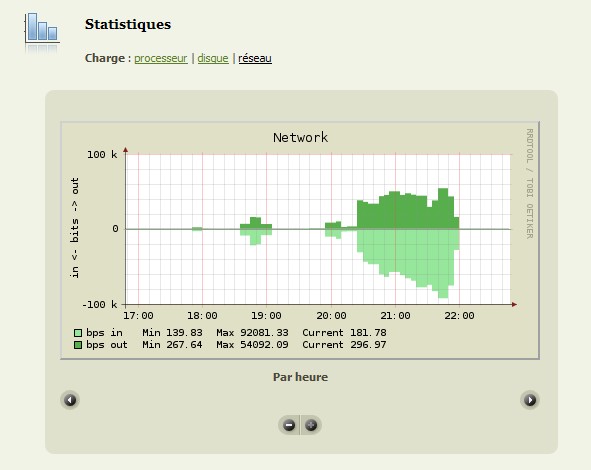Open the disque load link

(213, 58)
